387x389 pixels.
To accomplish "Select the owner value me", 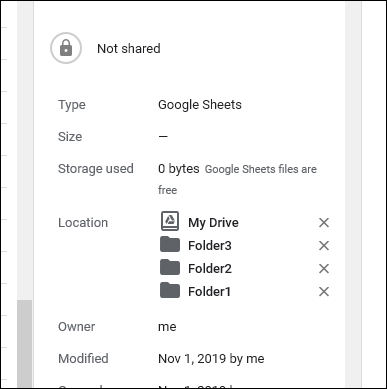I will [x=167, y=327].
